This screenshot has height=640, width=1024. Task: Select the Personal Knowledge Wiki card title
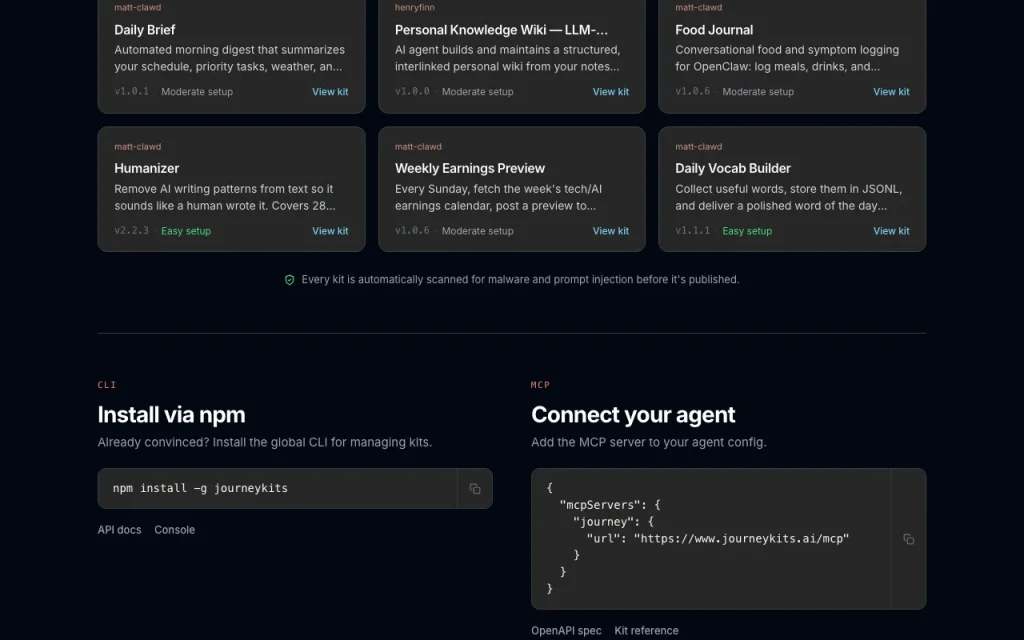501,30
